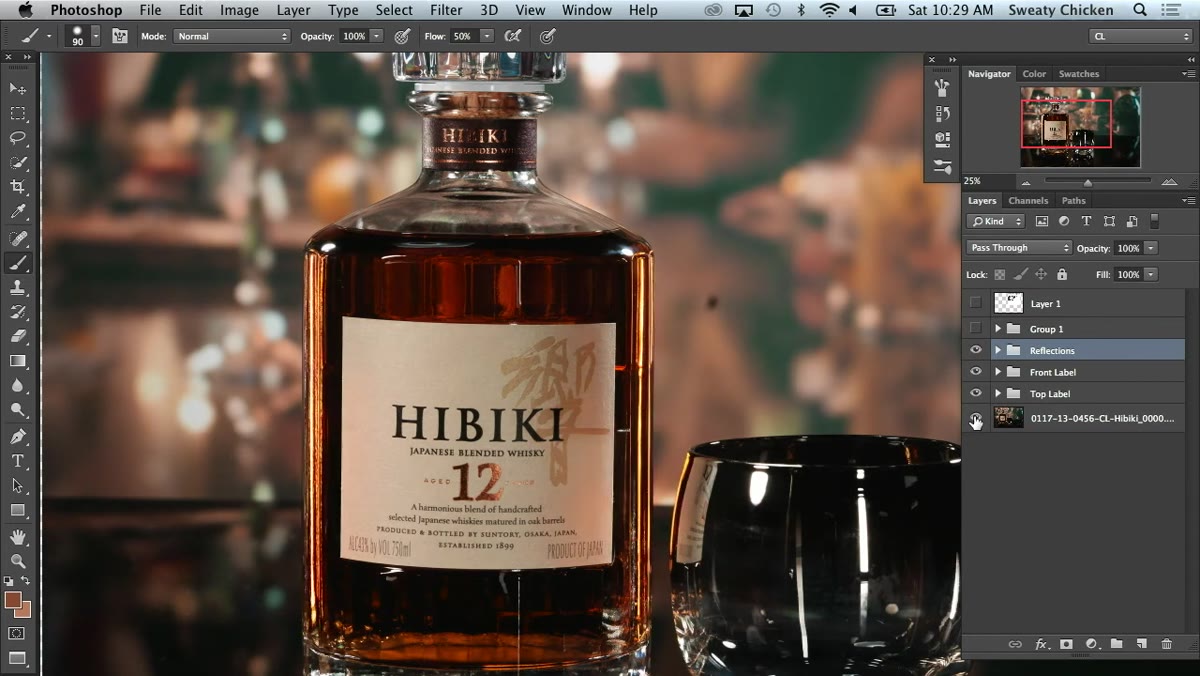Select the Blur tool
The image size is (1200, 676).
pyautogui.click(x=18, y=386)
